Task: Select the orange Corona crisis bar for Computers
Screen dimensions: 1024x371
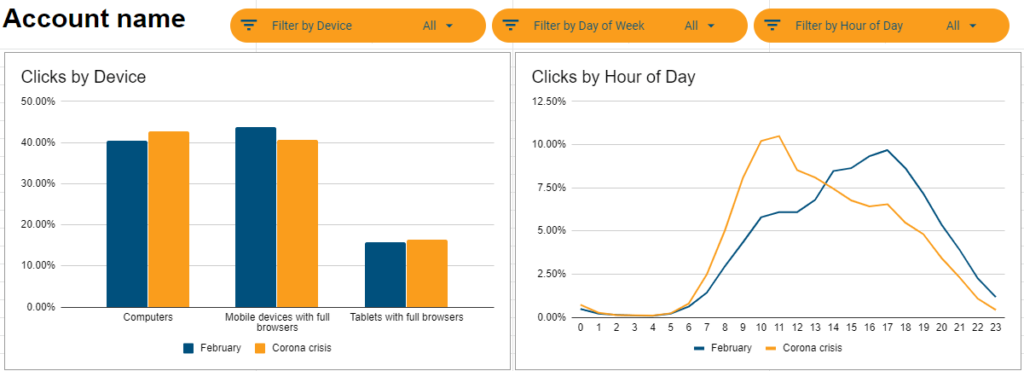Action: point(168,219)
